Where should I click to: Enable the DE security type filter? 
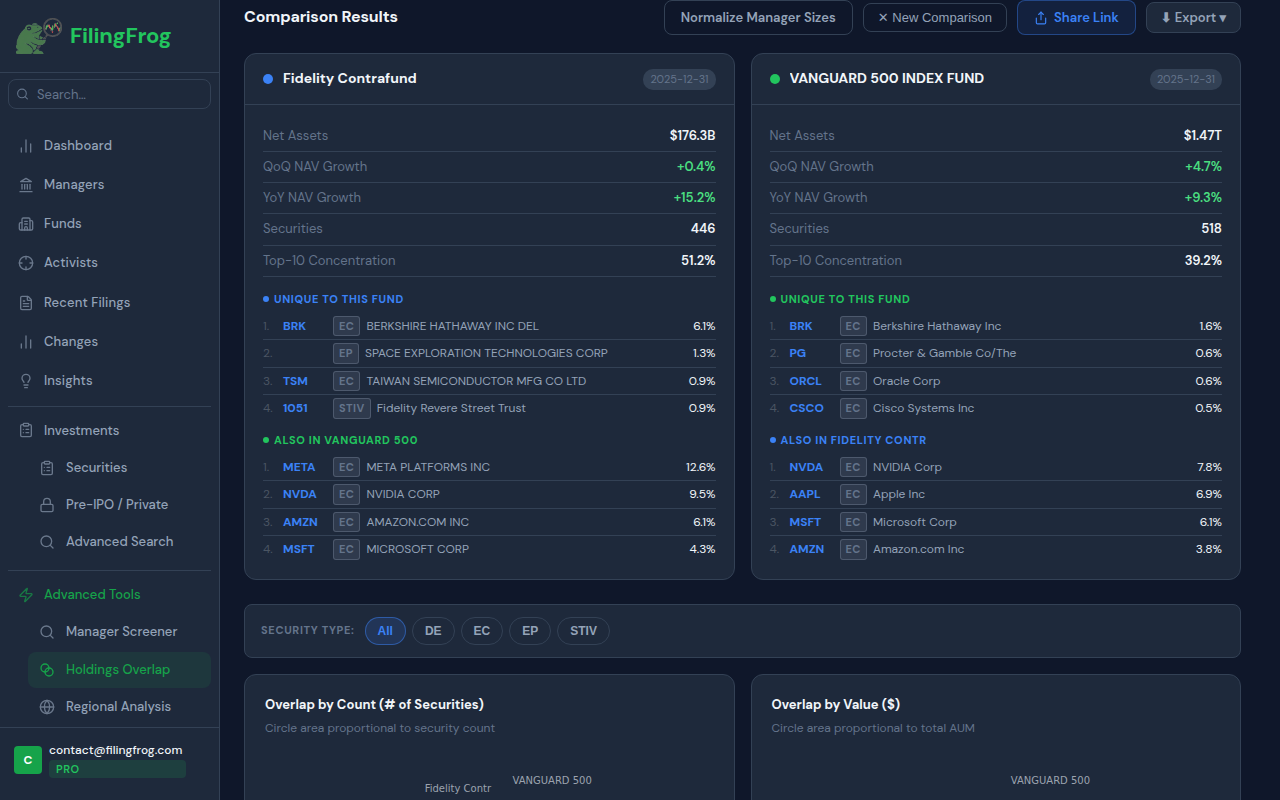pos(433,630)
